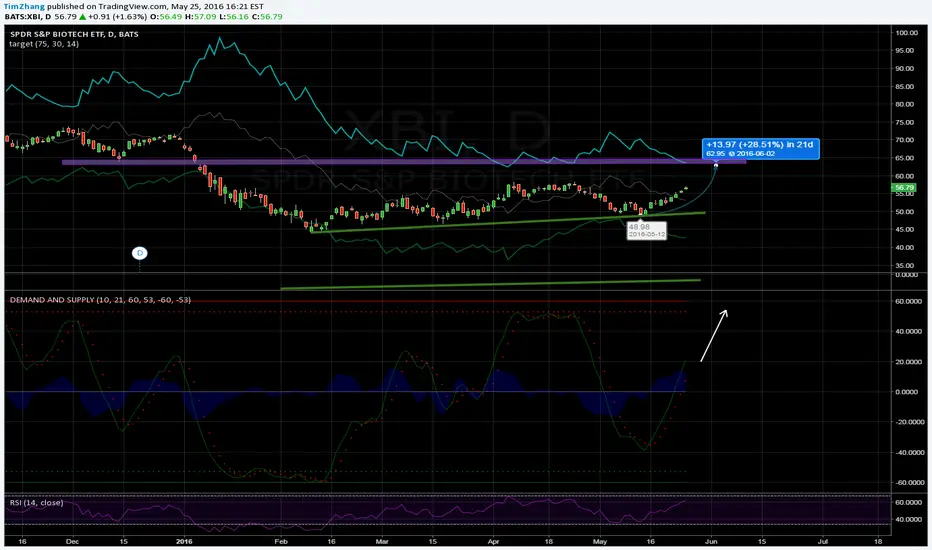Click the 20.0000 oscillator axis label
Image resolution: width=932 pixels, height=550 pixels.
(x=910, y=362)
